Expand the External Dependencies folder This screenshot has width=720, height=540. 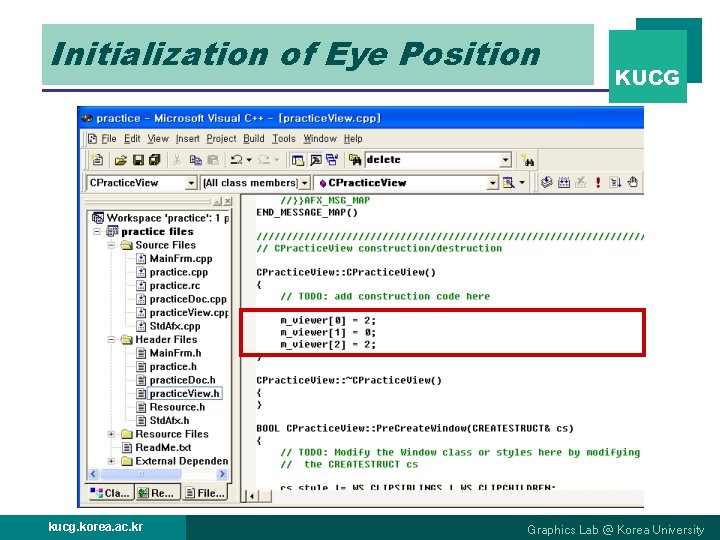[x=111, y=461]
